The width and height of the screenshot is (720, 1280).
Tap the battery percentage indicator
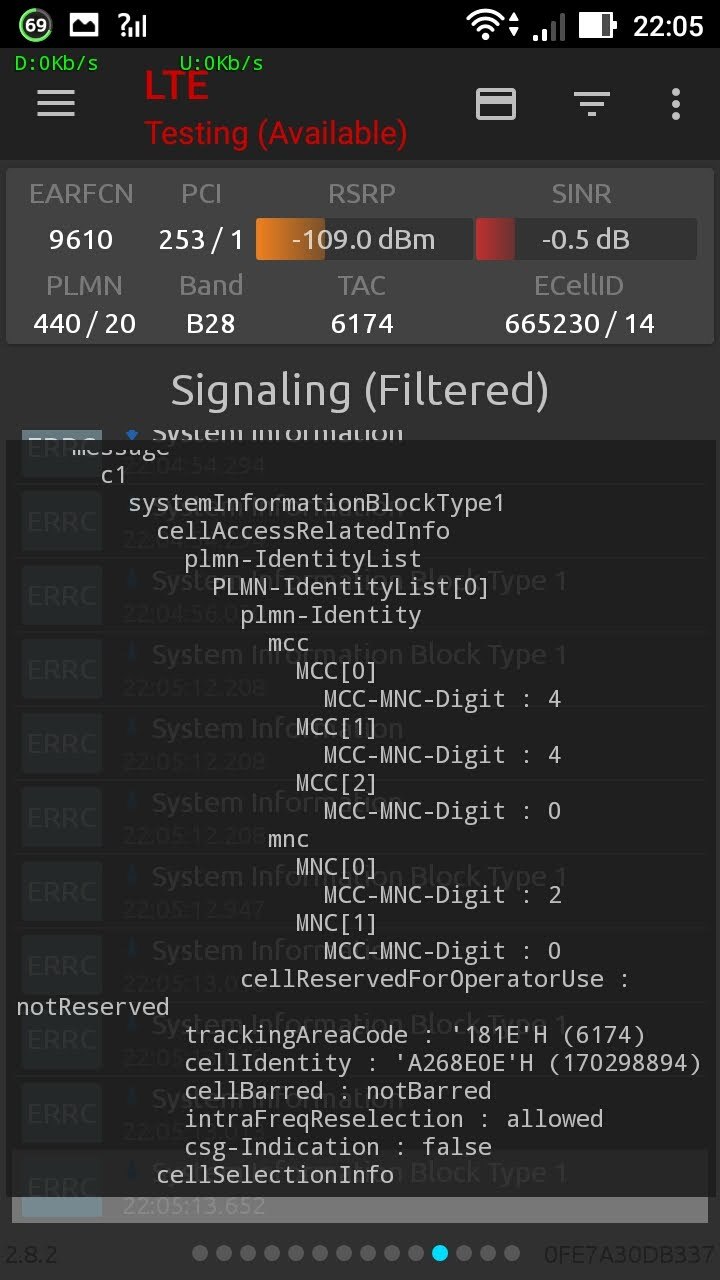35,25
